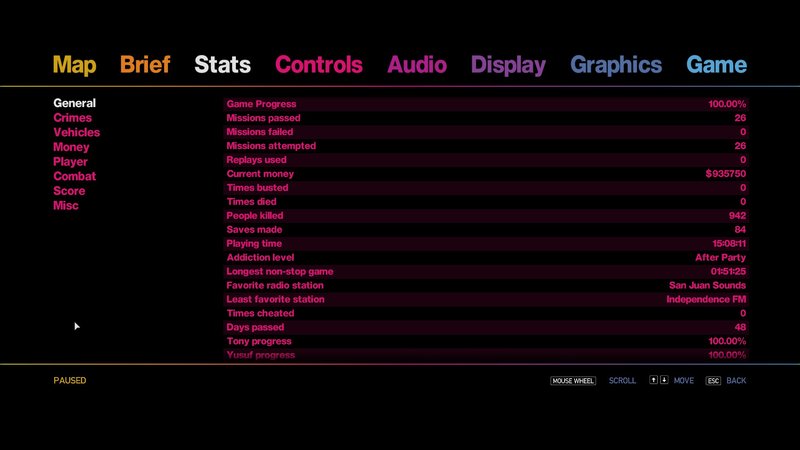The image size is (800, 450).
Task: Select the Combat stats category
Action: pos(74,177)
